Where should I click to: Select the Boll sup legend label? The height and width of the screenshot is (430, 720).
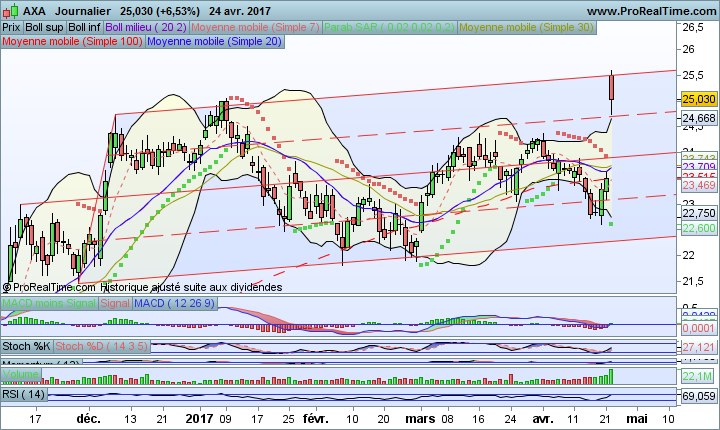[44, 28]
